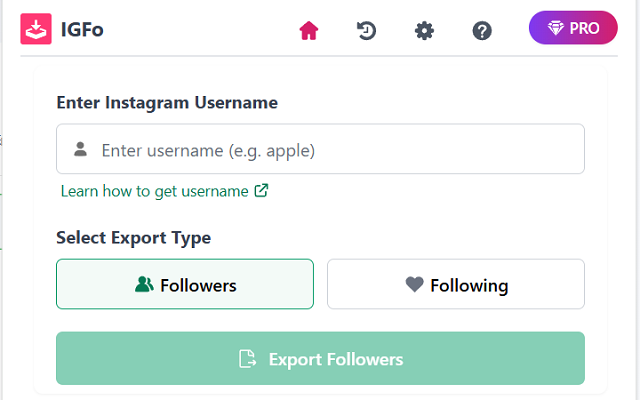
Task: Open the "Learn how to get username" link
Action: [154, 190]
